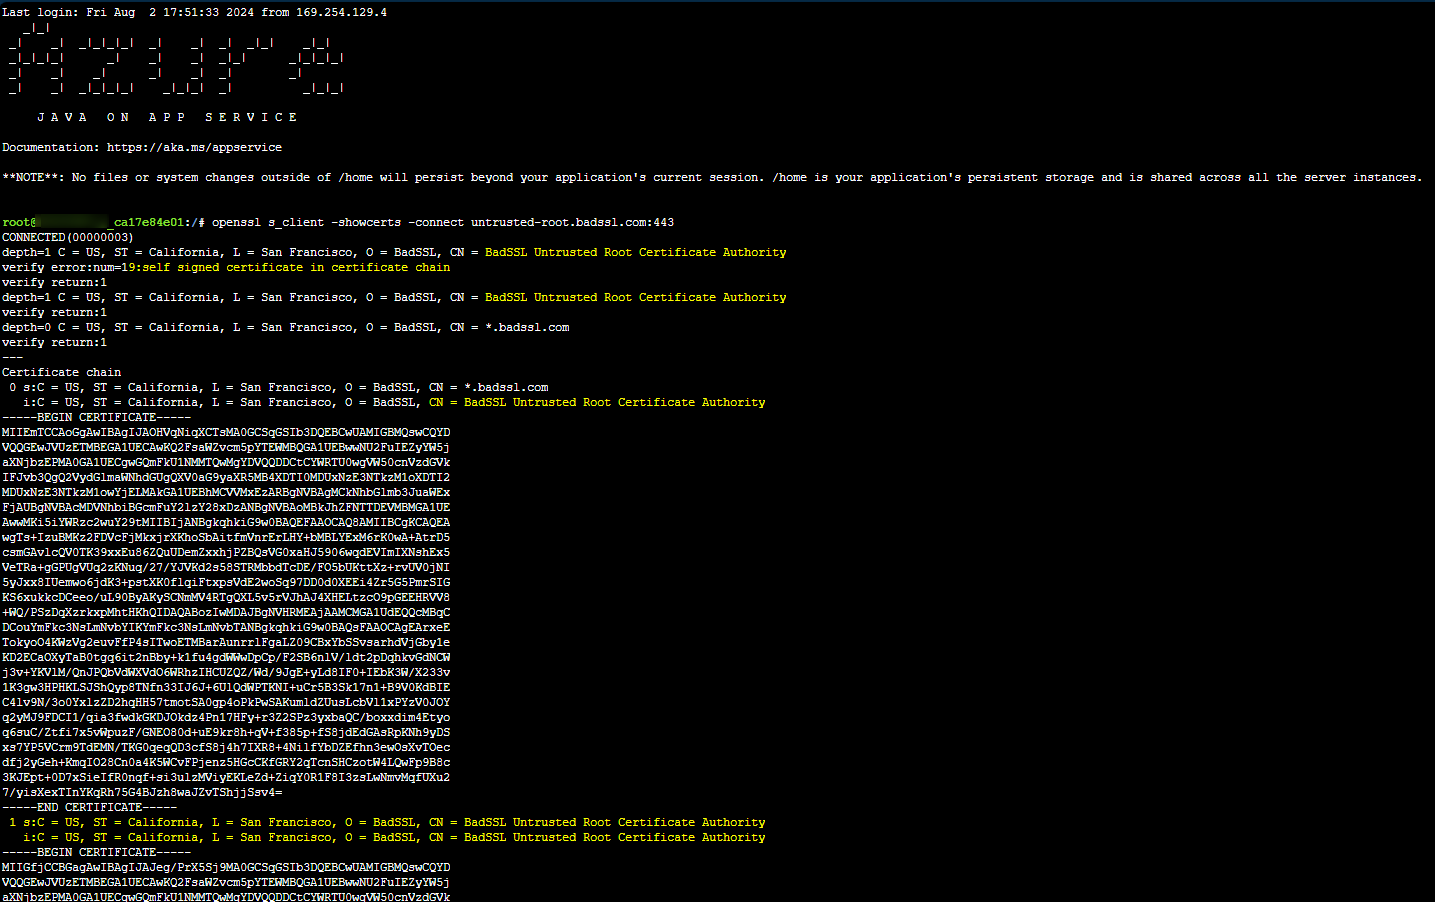This screenshot has width=1435, height=902.
Task: Click base64 line starting 'MIIEmTCCAoGgAwIBAgIJAOHV'
Action: coord(226,432)
